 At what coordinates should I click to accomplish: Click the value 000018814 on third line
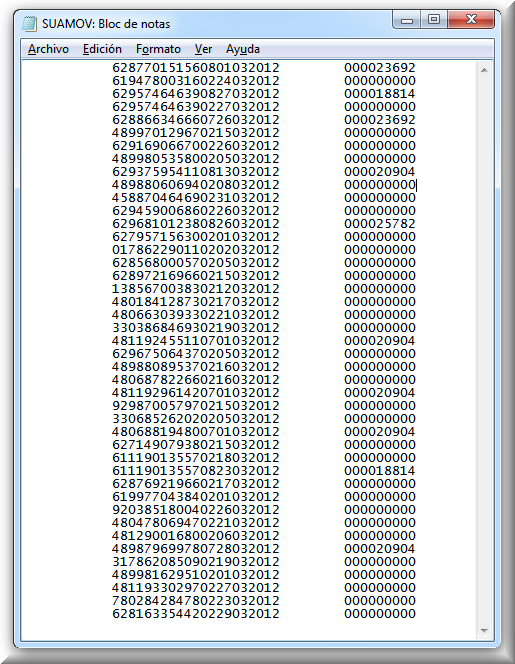coord(380,94)
